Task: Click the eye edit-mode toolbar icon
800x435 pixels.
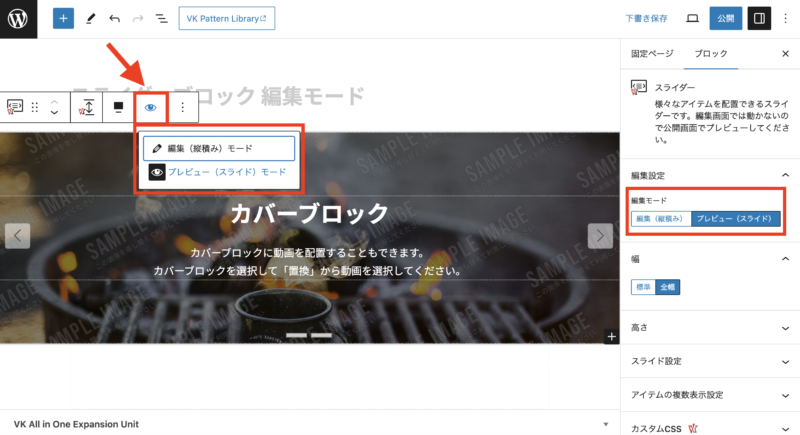Action: [x=151, y=106]
